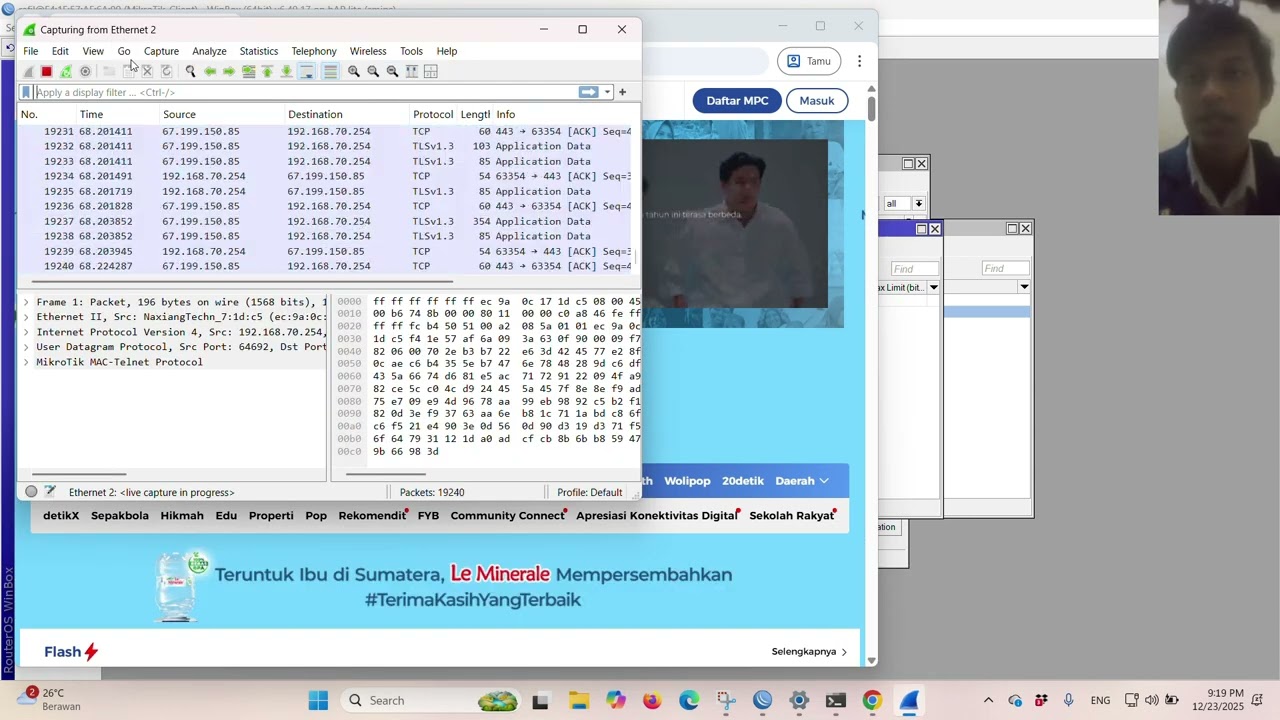
Task: Open the 'all' dropdown in WinBox
Action: tap(918, 203)
